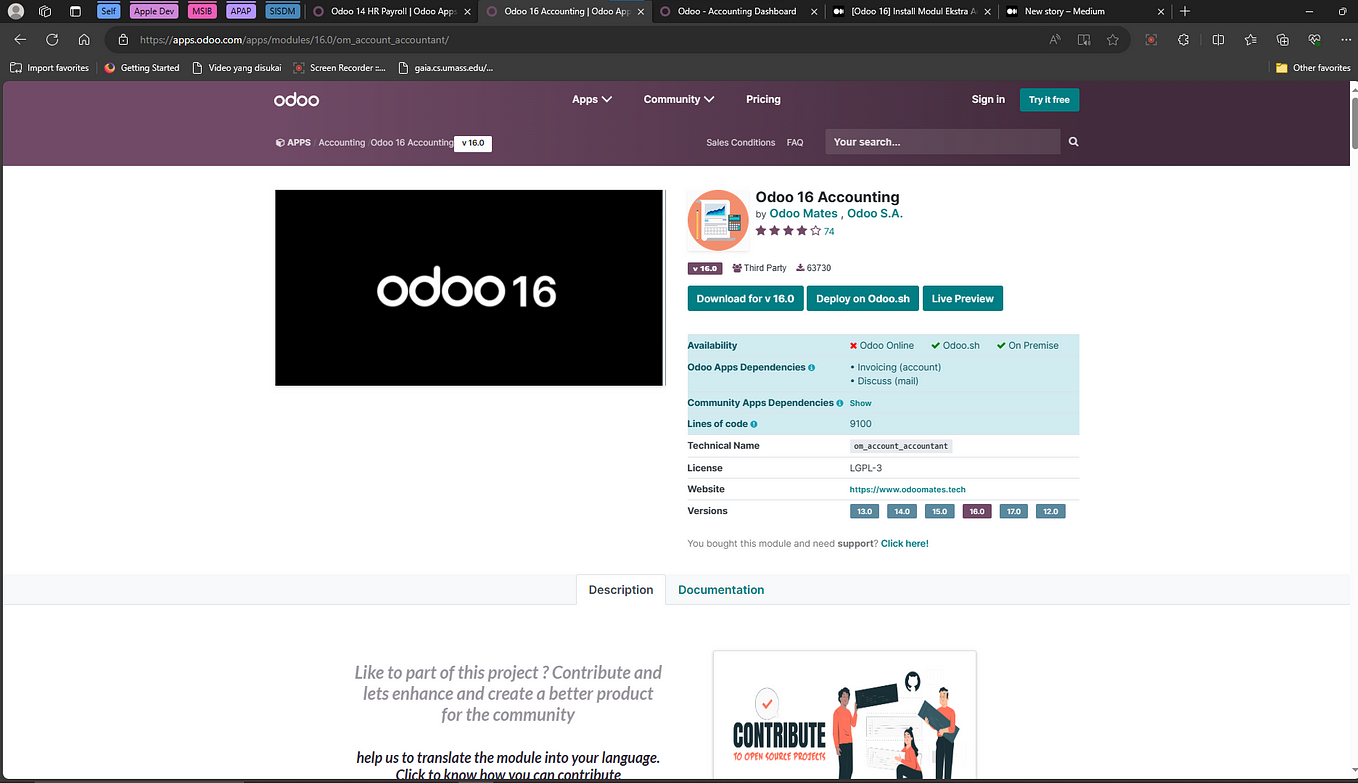This screenshot has height=783, width=1358.
Task: Start Read aloud from the address bar
Action: click(1055, 40)
